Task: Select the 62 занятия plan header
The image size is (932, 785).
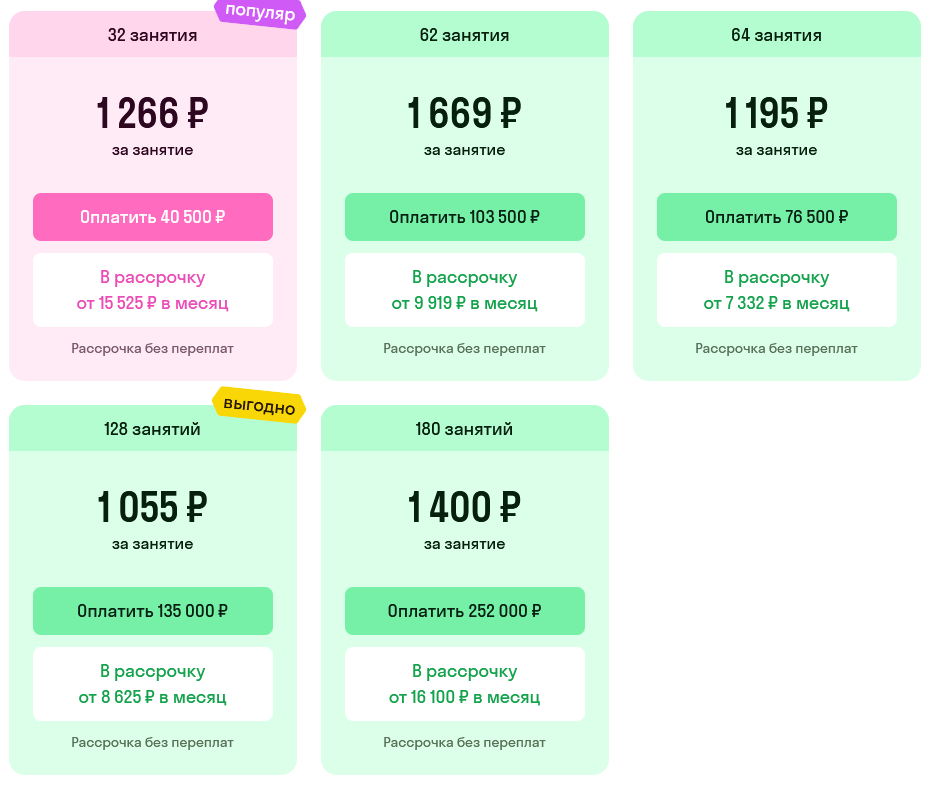Action: pos(465,34)
